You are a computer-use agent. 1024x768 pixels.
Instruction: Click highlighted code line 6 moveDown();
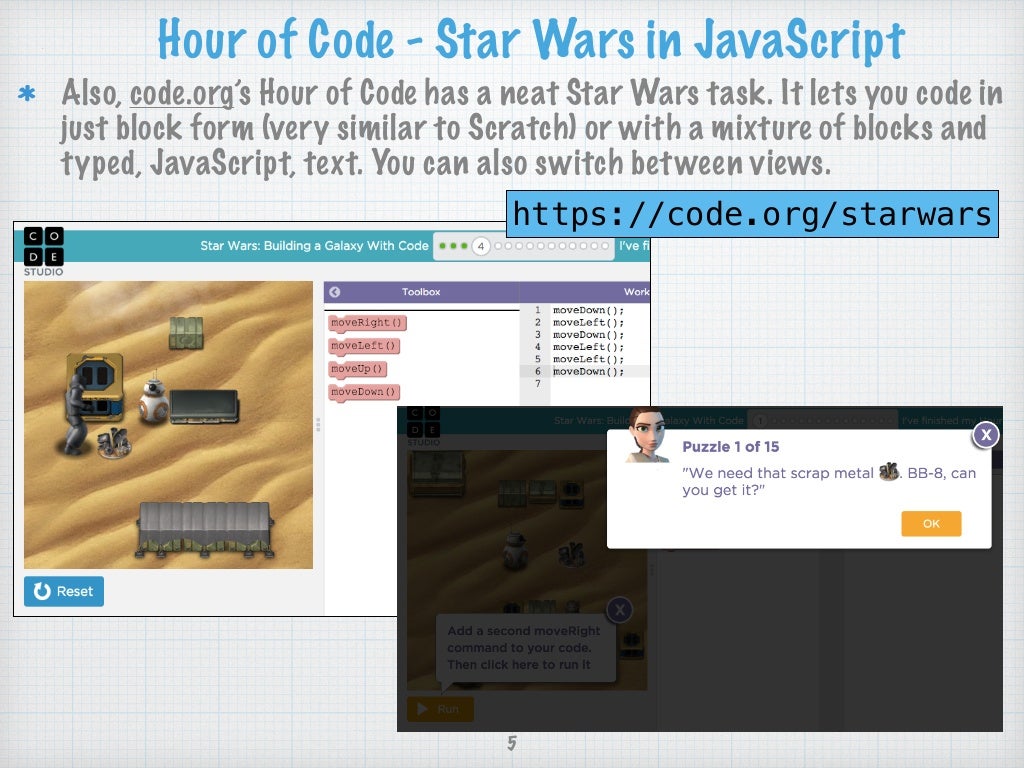coord(588,372)
